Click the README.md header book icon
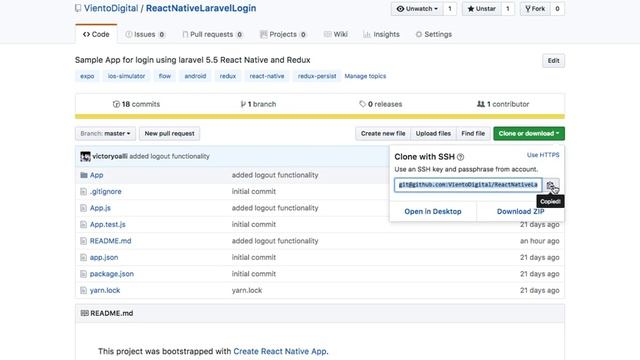Viewport: 640px width, 360px height. tap(84, 313)
